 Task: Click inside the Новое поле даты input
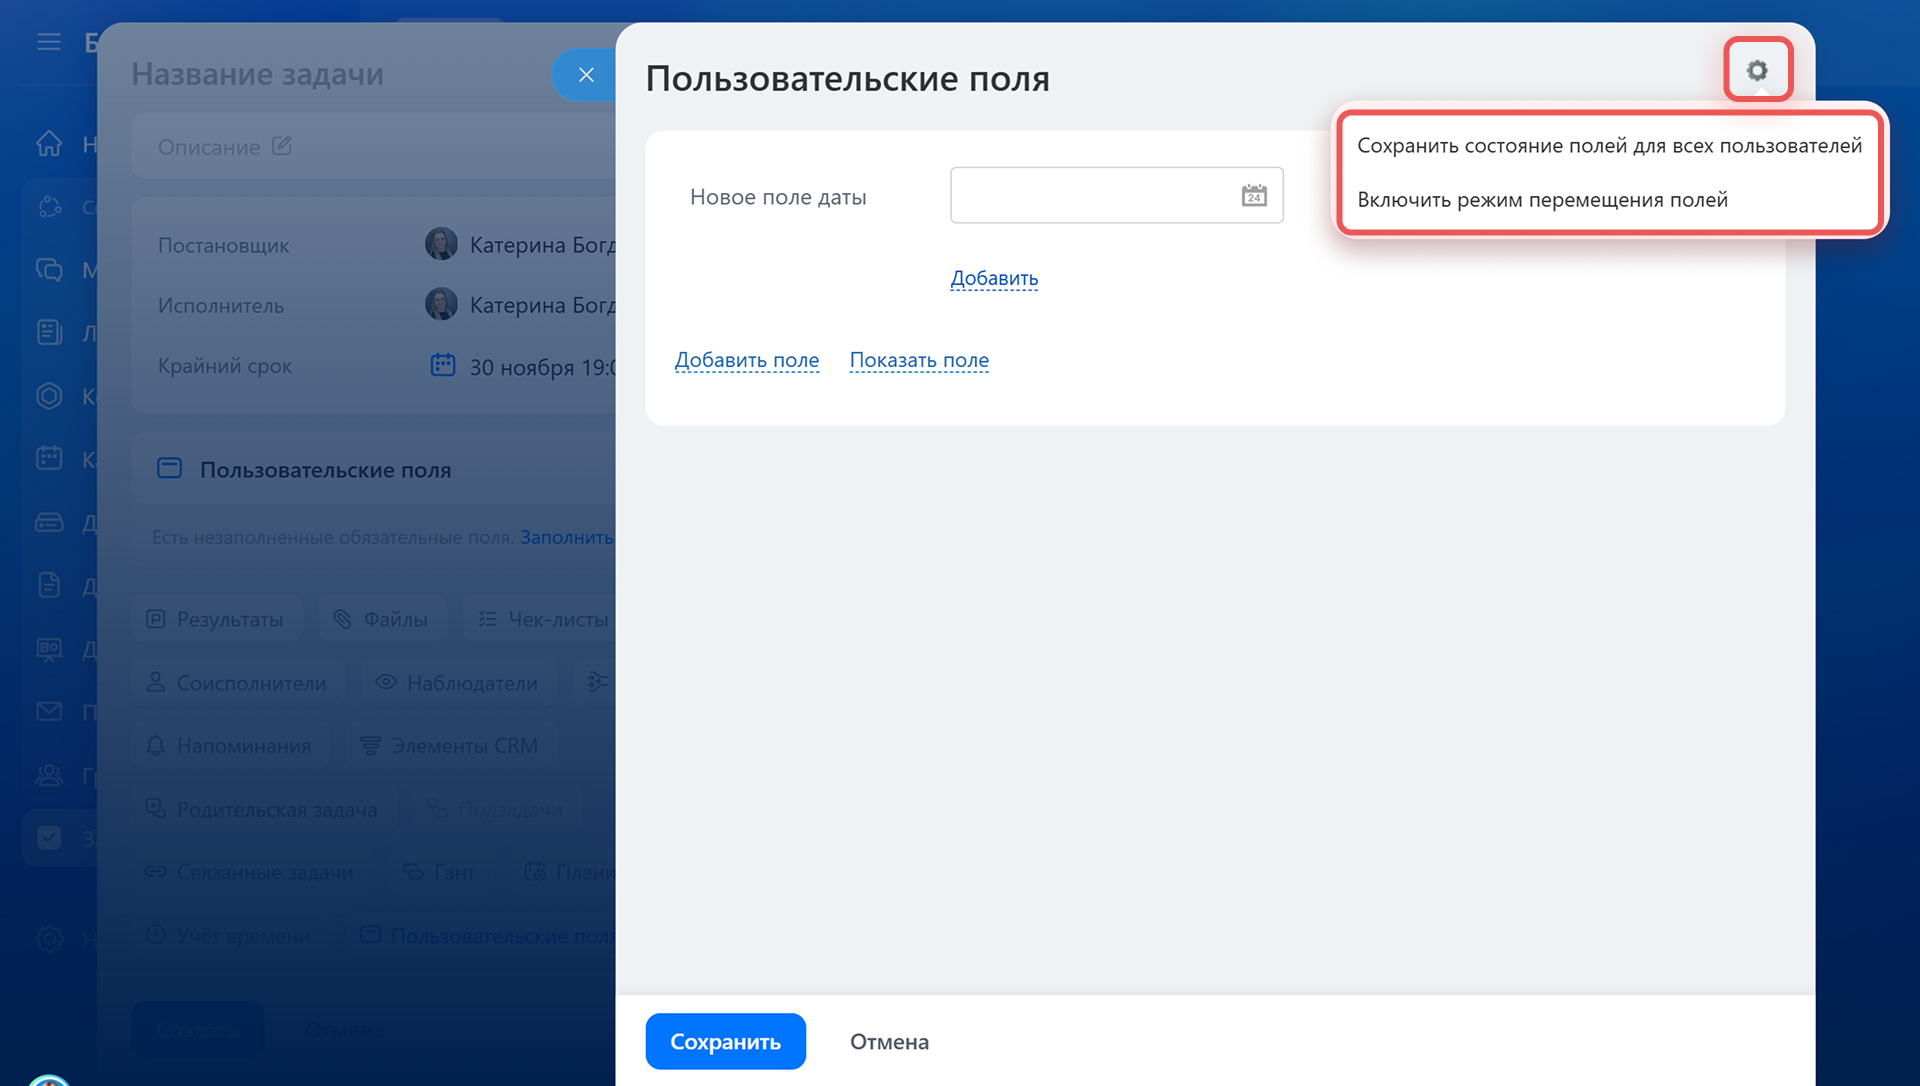[x=1100, y=195]
